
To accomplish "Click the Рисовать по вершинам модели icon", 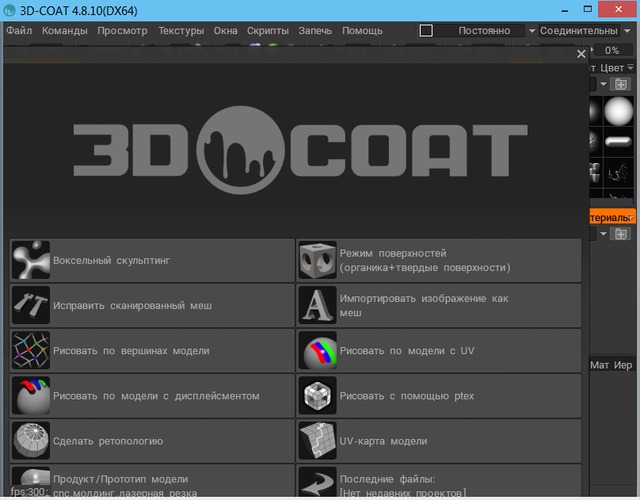I will [31, 351].
